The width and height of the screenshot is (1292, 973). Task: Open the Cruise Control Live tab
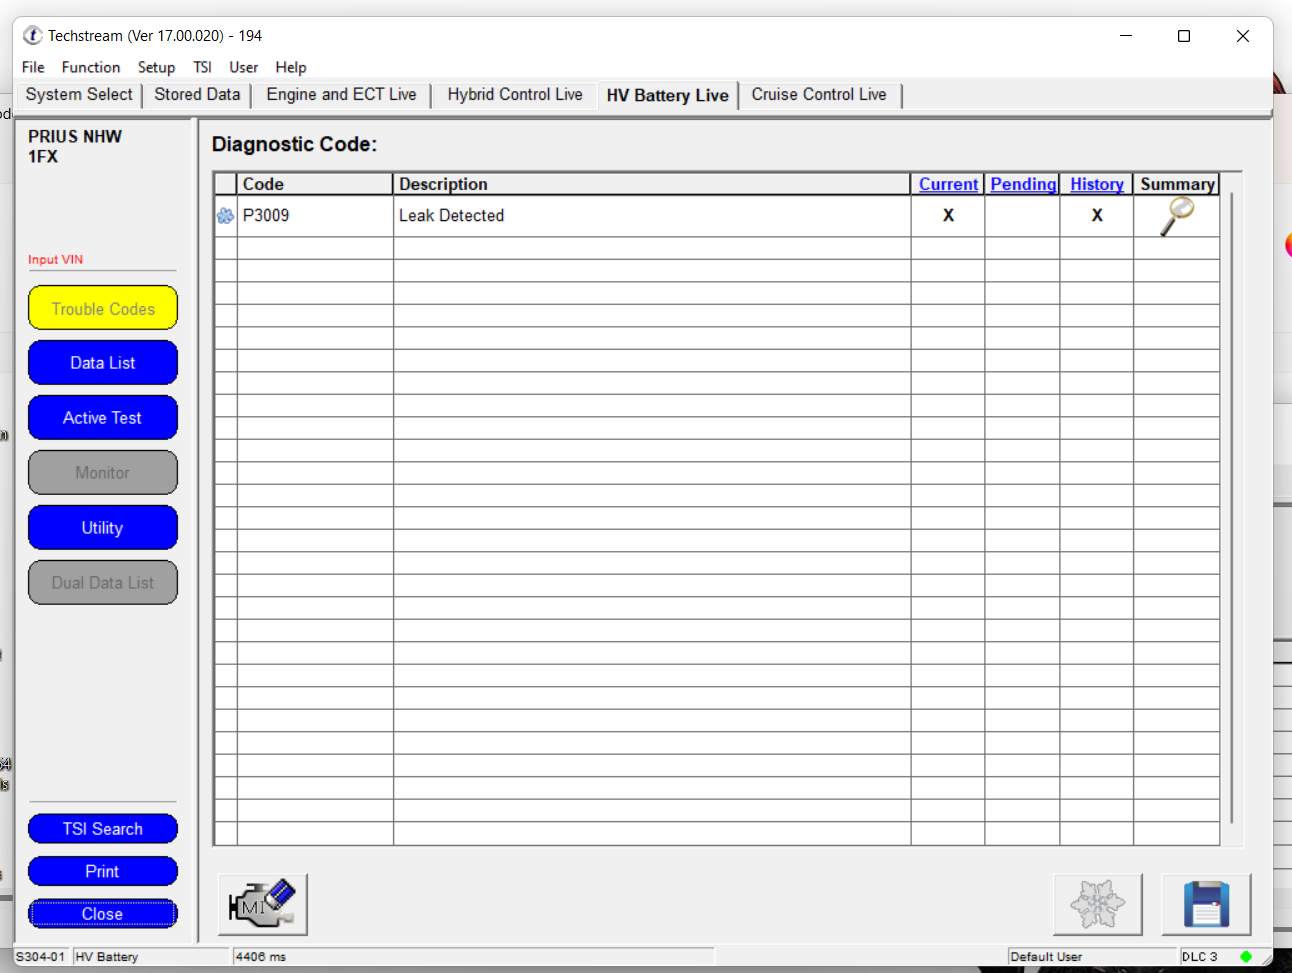[819, 94]
